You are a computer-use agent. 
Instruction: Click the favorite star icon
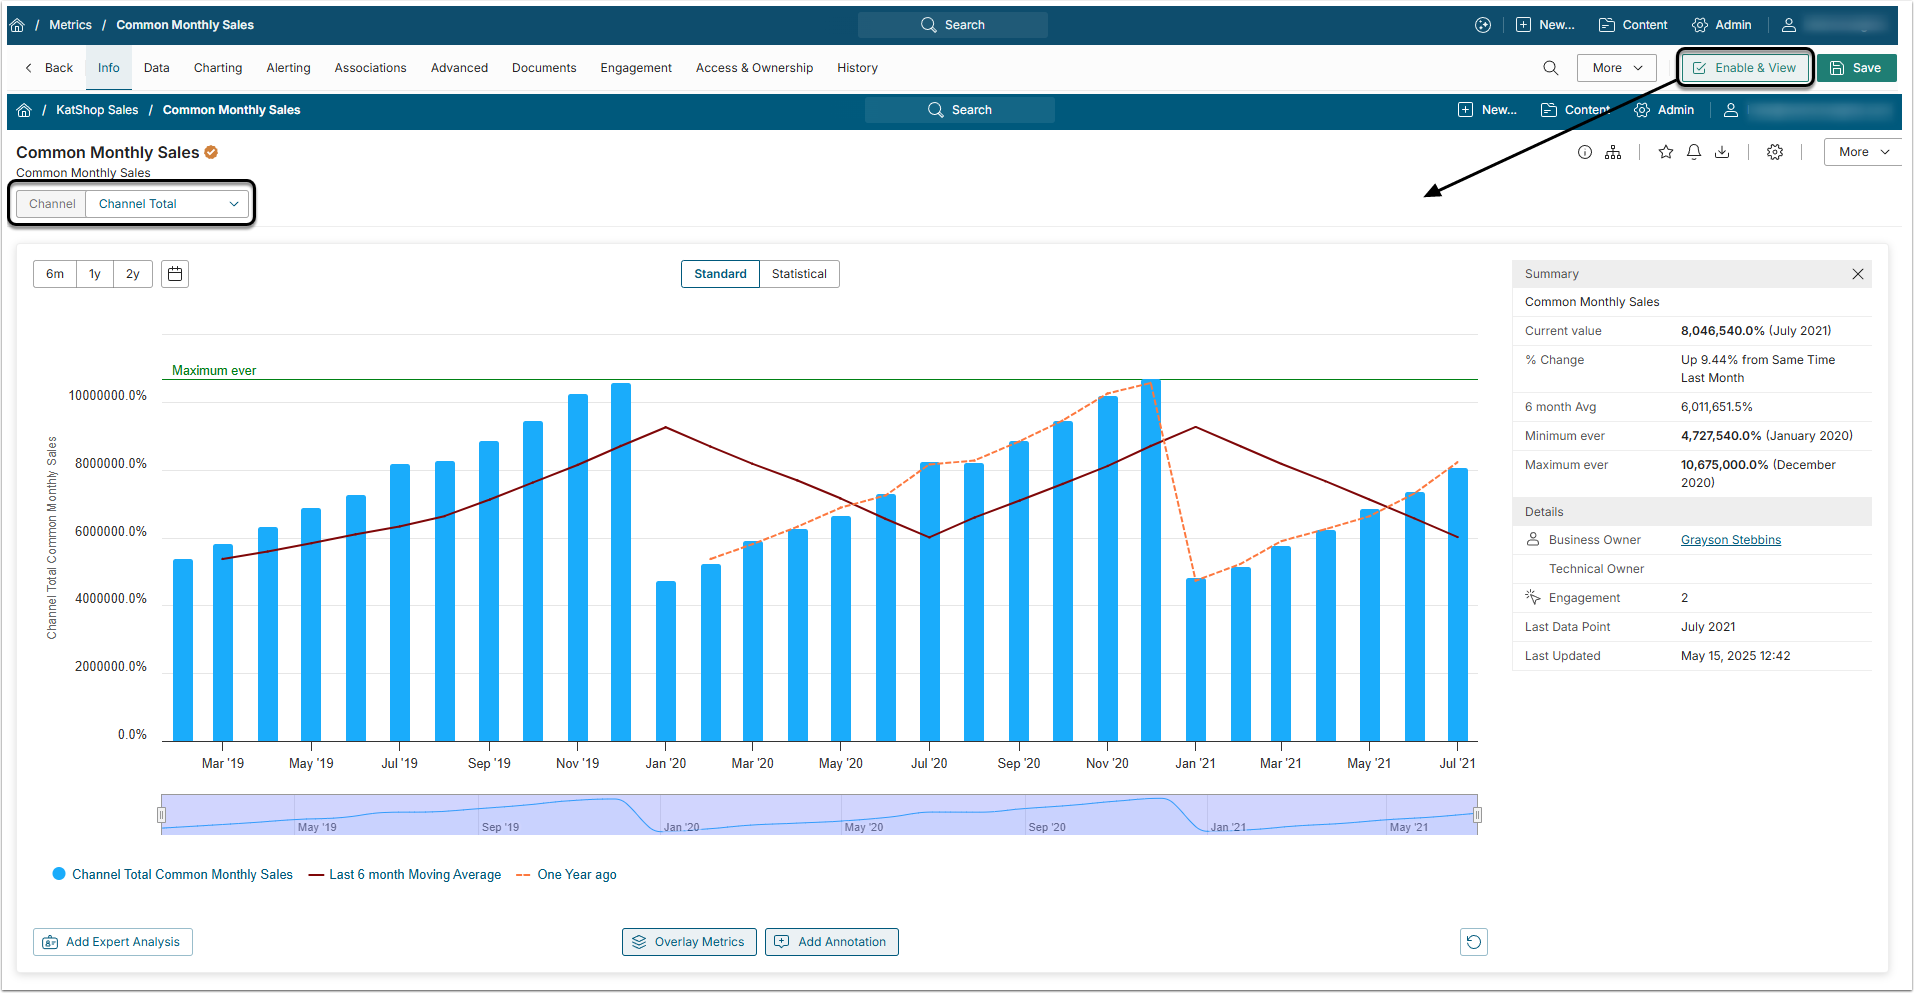[x=1665, y=152]
